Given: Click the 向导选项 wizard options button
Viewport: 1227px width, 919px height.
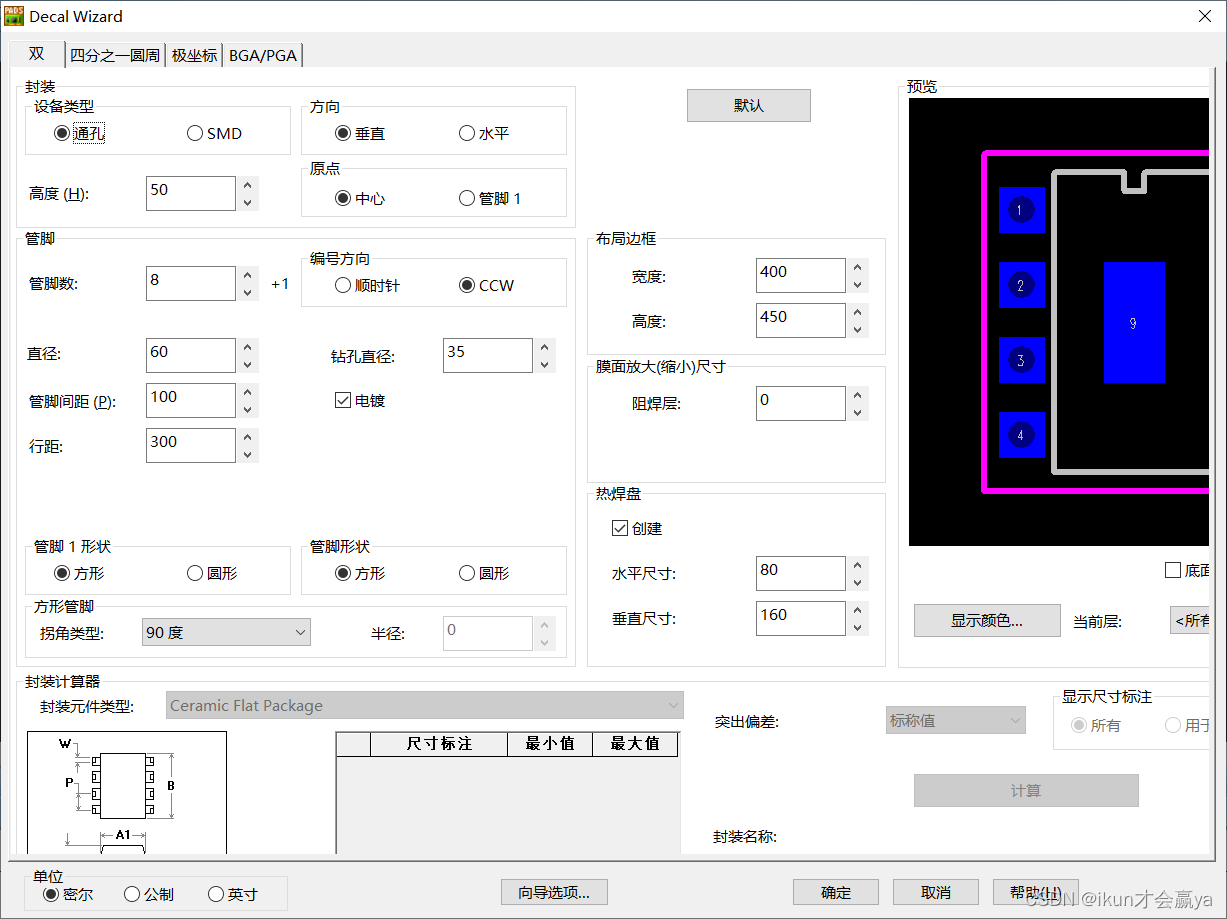Looking at the screenshot, I should tap(554, 892).
